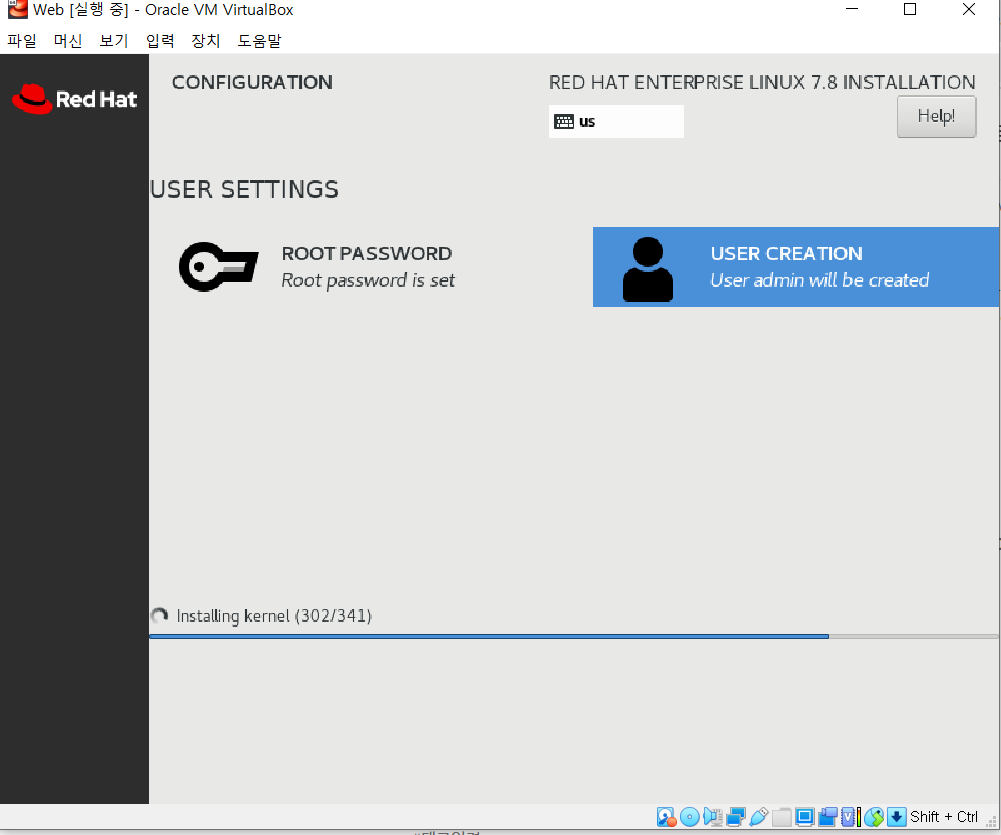Open the ROOT PASSWORD setting
This screenshot has height=835, width=1001.
pos(317,267)
